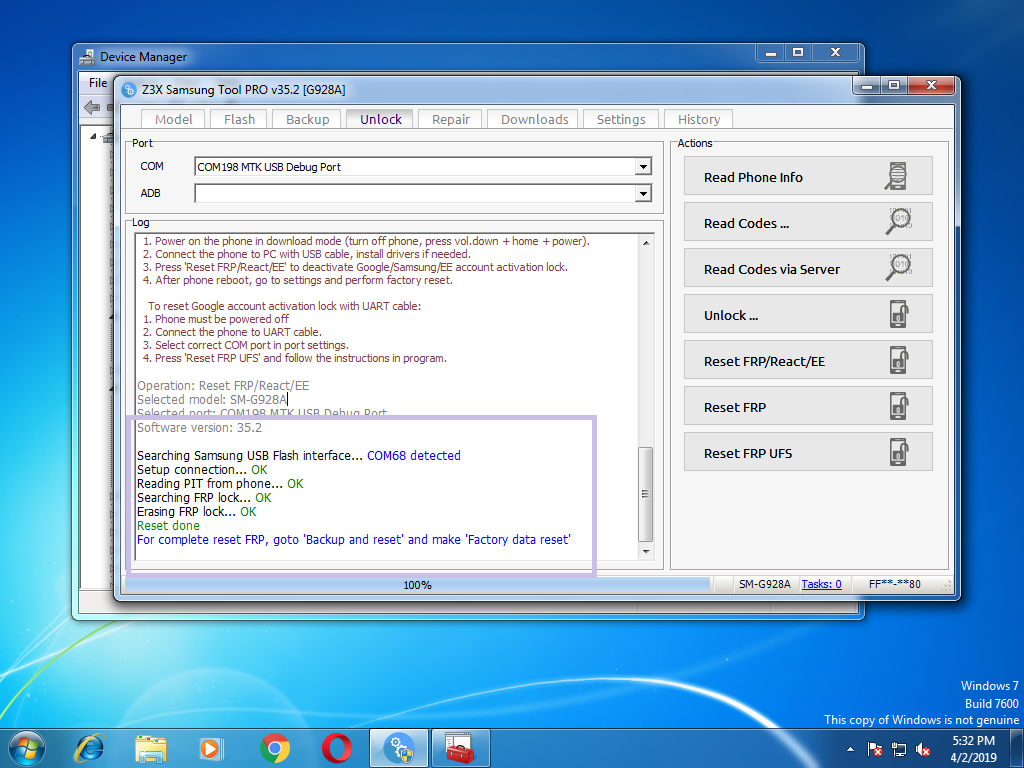1024x768 pixels.
Task: Select the Unlock tab
Action: 381,119
